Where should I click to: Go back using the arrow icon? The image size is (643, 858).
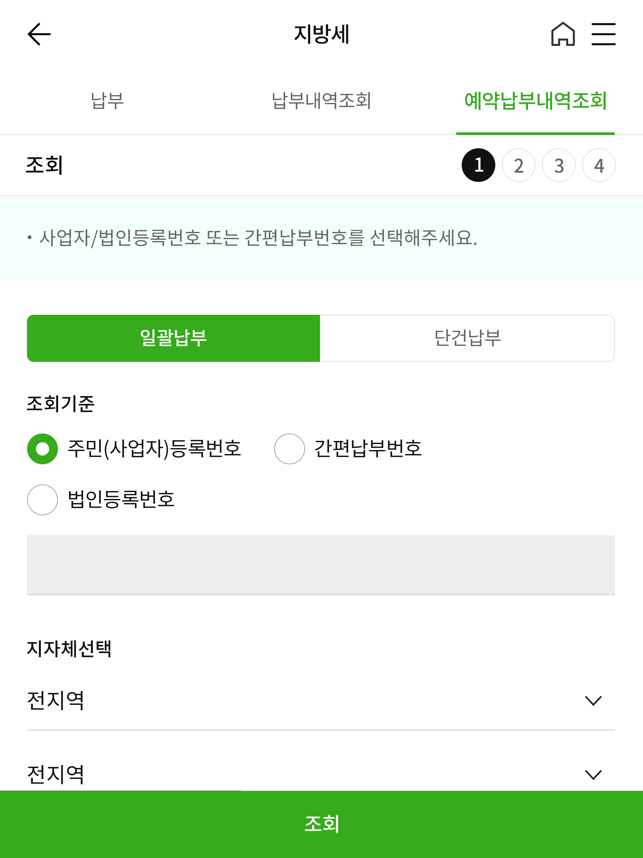point(39,34)
